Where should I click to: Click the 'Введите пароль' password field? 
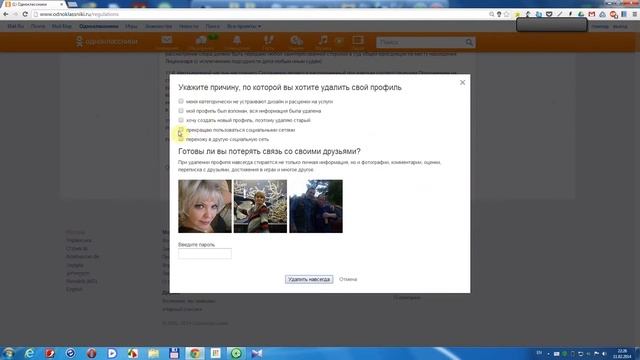(x=205, y=253)
